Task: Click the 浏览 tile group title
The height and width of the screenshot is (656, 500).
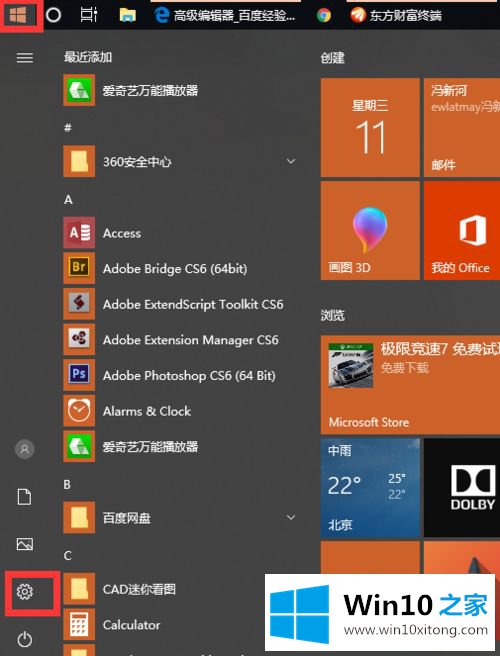Action: point(333,315)
